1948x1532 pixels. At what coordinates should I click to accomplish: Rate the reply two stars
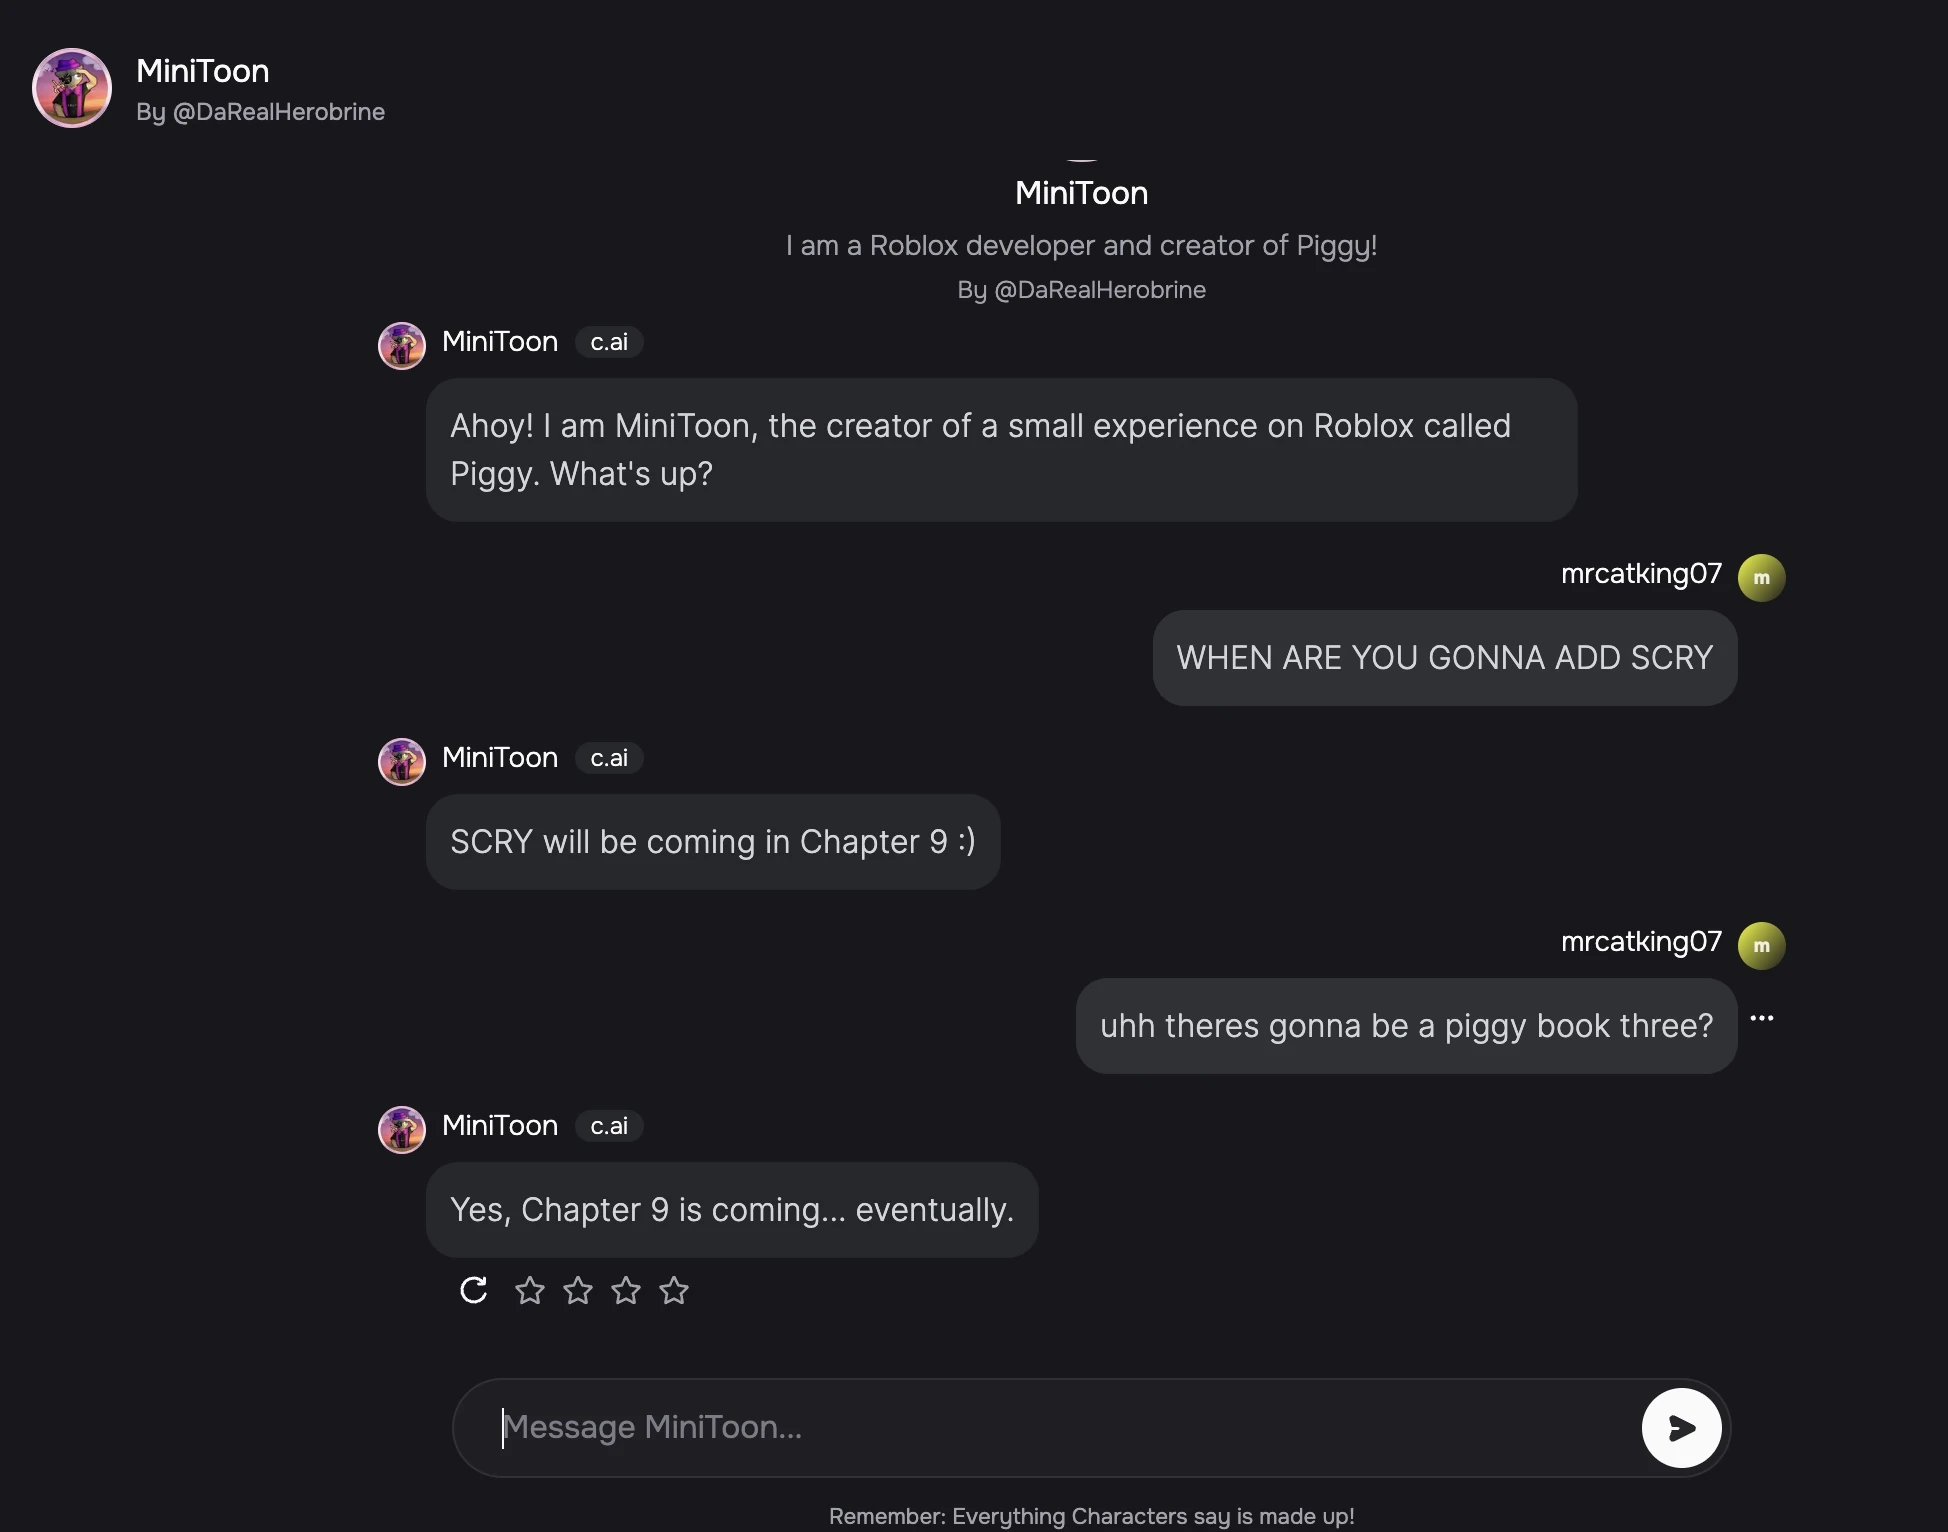coord(577,1290)
